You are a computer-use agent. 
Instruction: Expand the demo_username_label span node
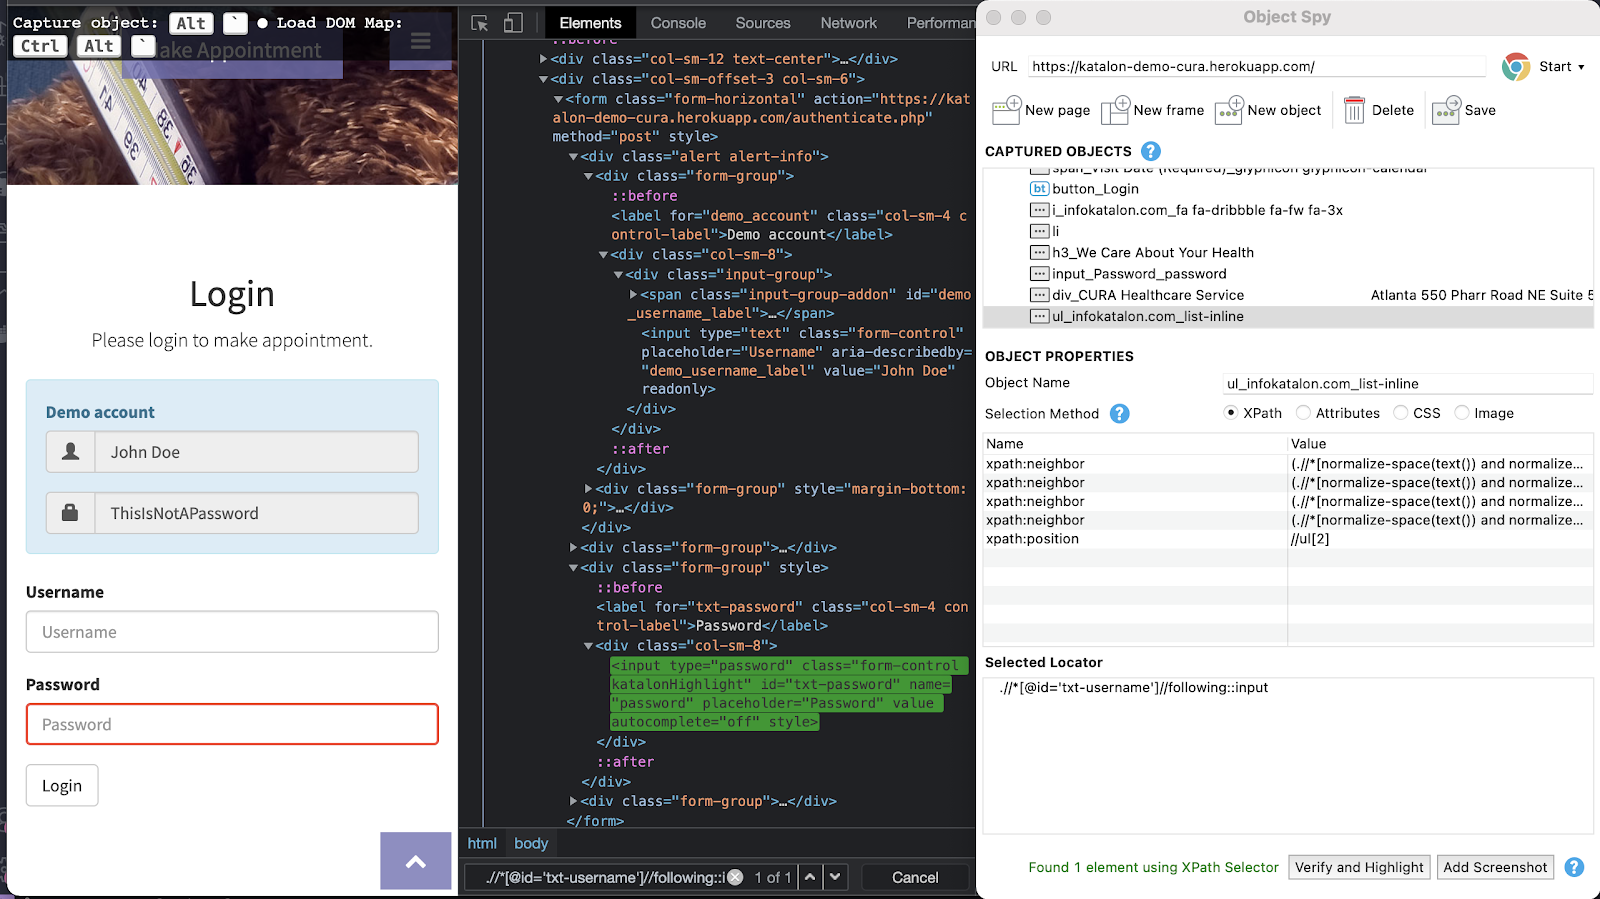tap(634, 295)
